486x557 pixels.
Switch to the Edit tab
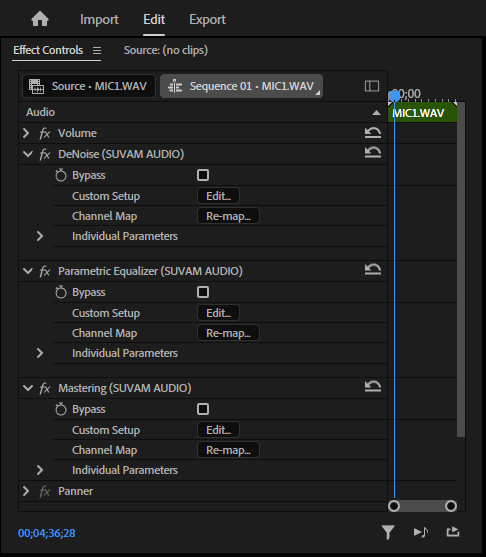[x=154, y=20]
